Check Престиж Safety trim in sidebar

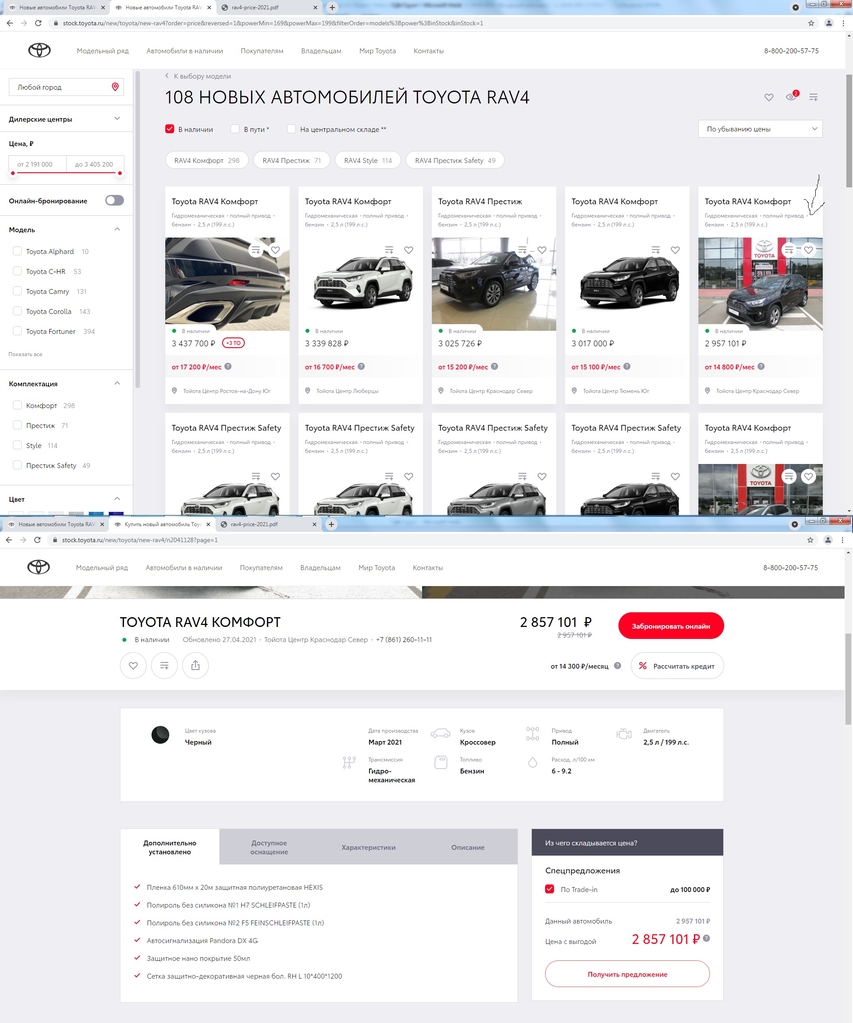(x=18, y=465)
